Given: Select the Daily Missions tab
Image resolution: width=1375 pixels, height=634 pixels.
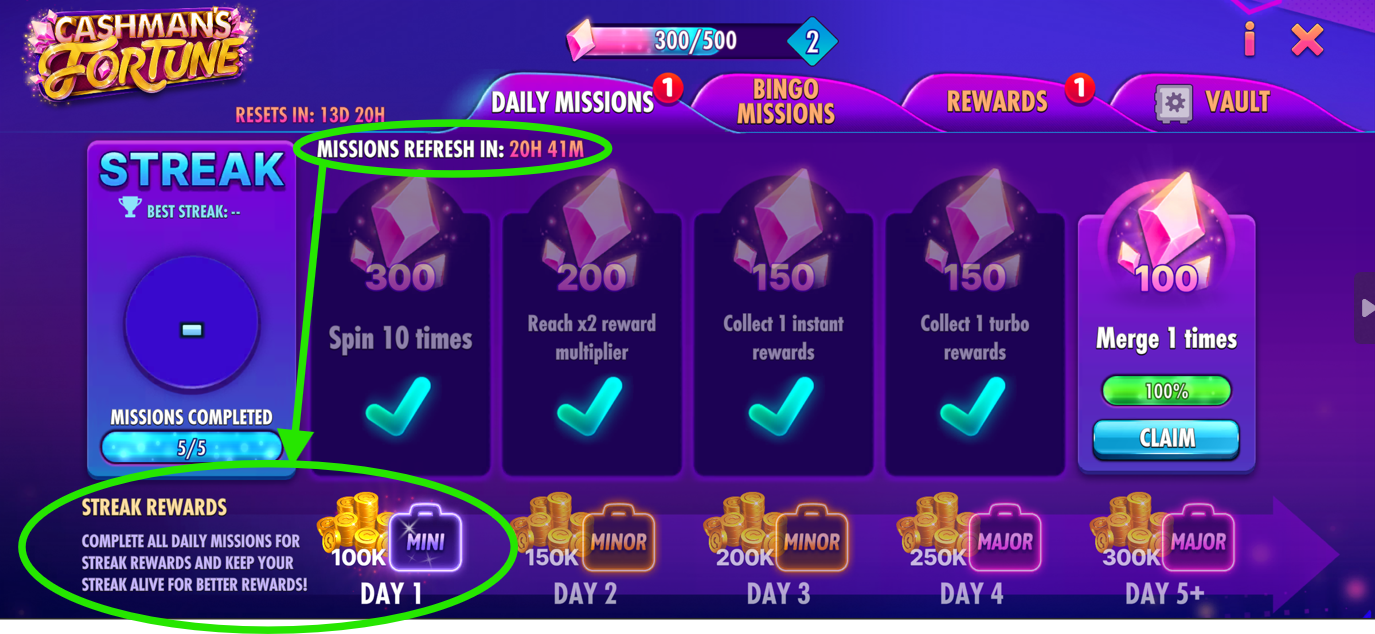Looking at the screenshot, I should click(572, 101).
